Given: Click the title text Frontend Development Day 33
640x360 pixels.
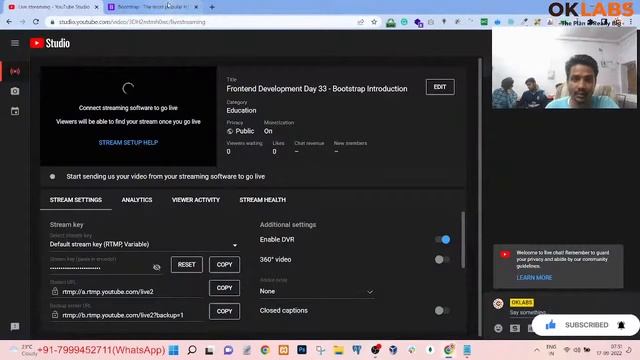Looking at the screenshot, I should pos(317,89).
